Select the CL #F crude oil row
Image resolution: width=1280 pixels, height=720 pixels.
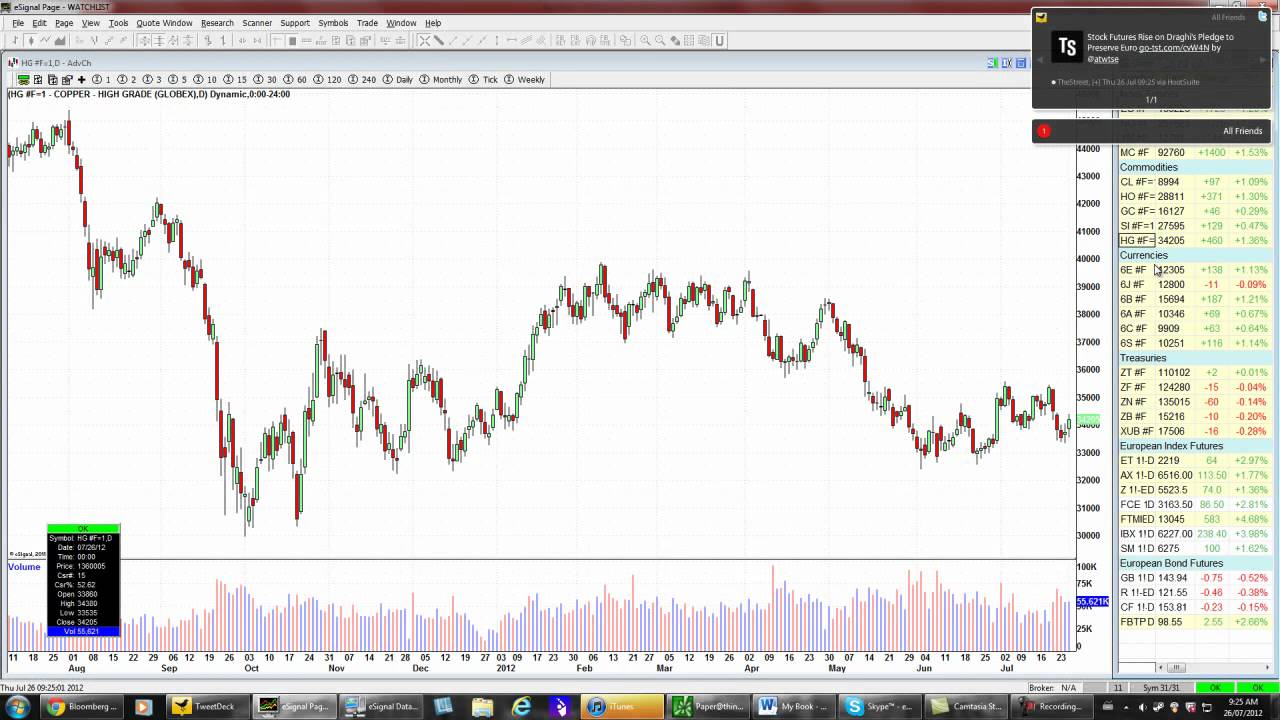pyautogui.click(x=1195, y=182)
